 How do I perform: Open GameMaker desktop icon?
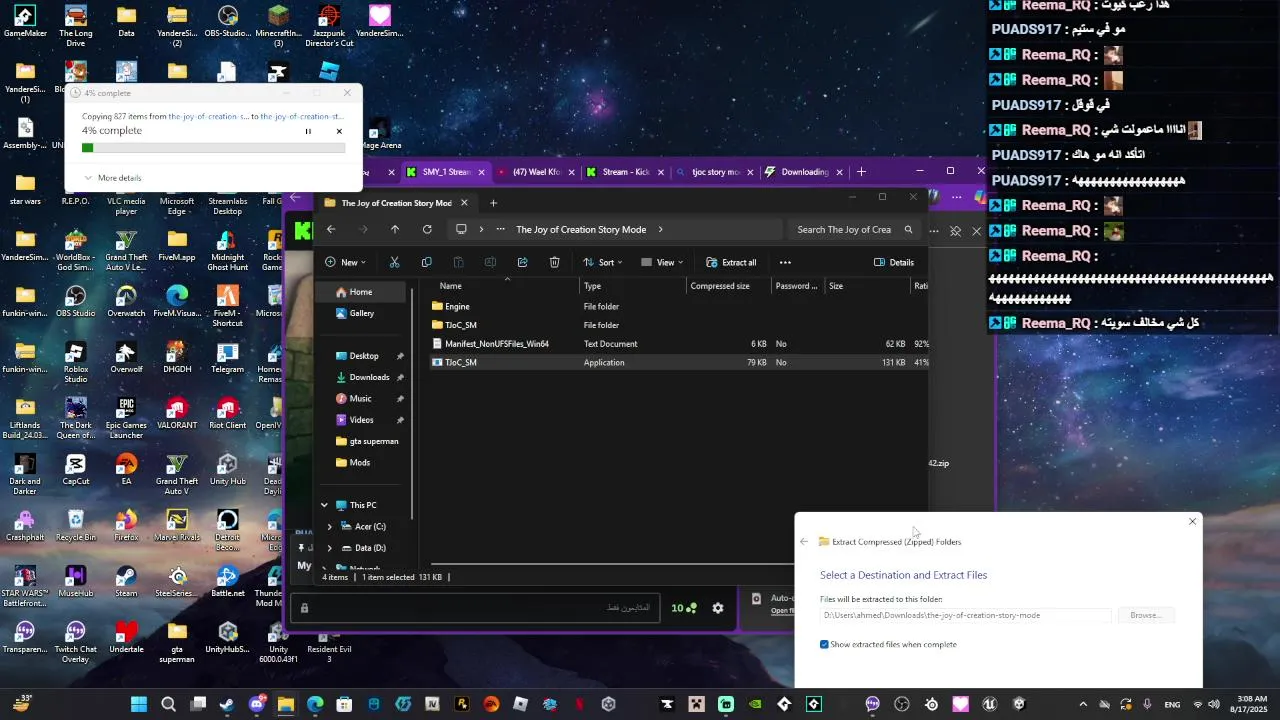click(25, 22)
